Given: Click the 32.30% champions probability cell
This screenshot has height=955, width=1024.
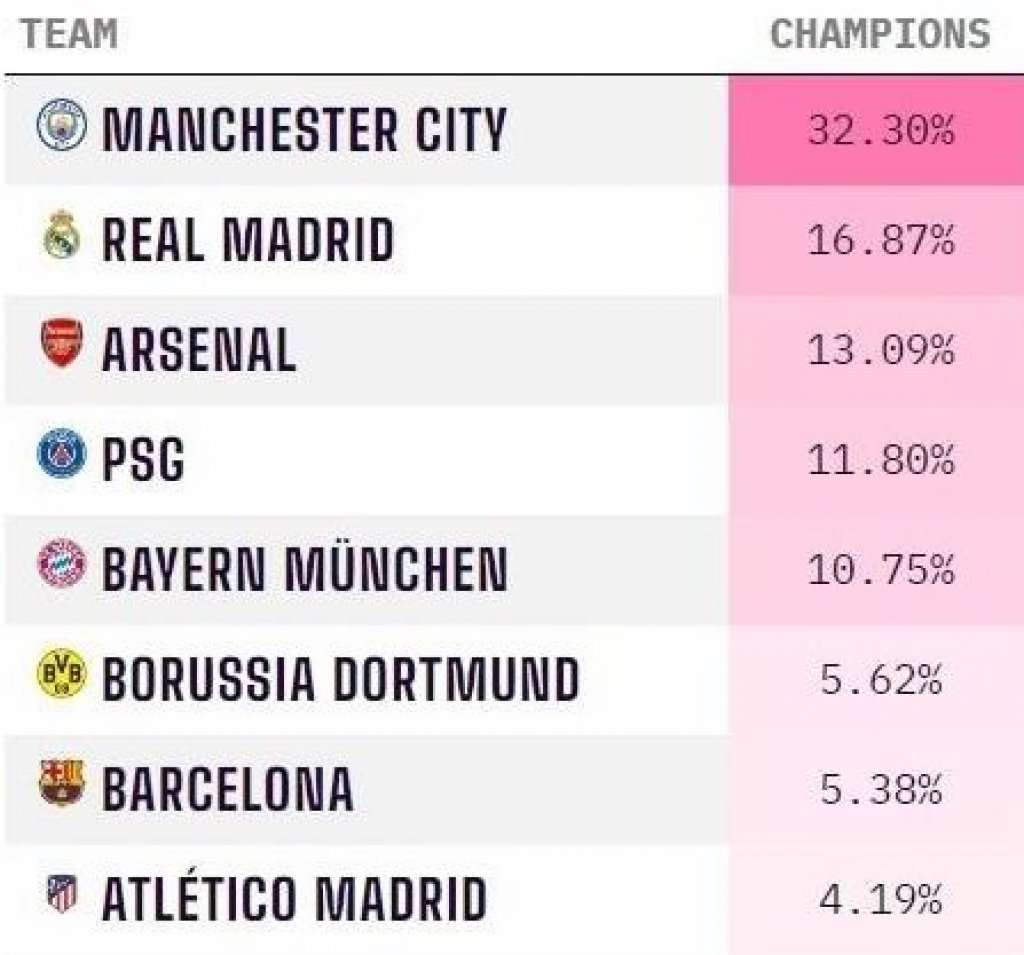Looking at the screenshot, I should (875, 130).
